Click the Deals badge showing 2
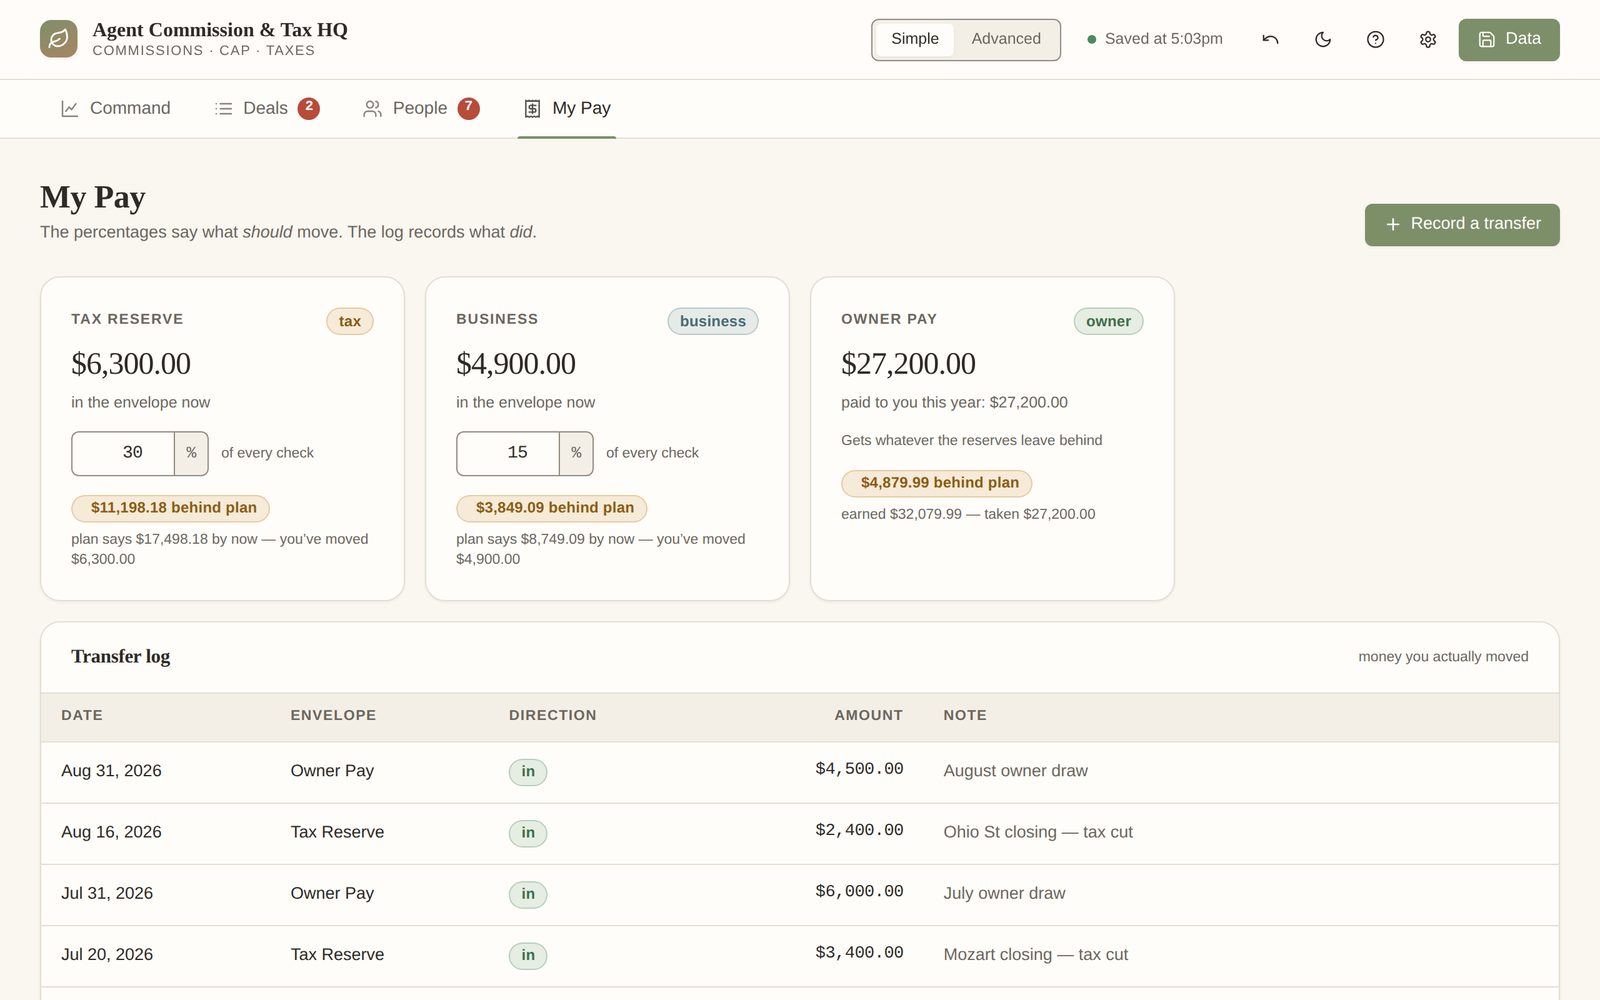The image size is (1600, 1000). [309, 108]
